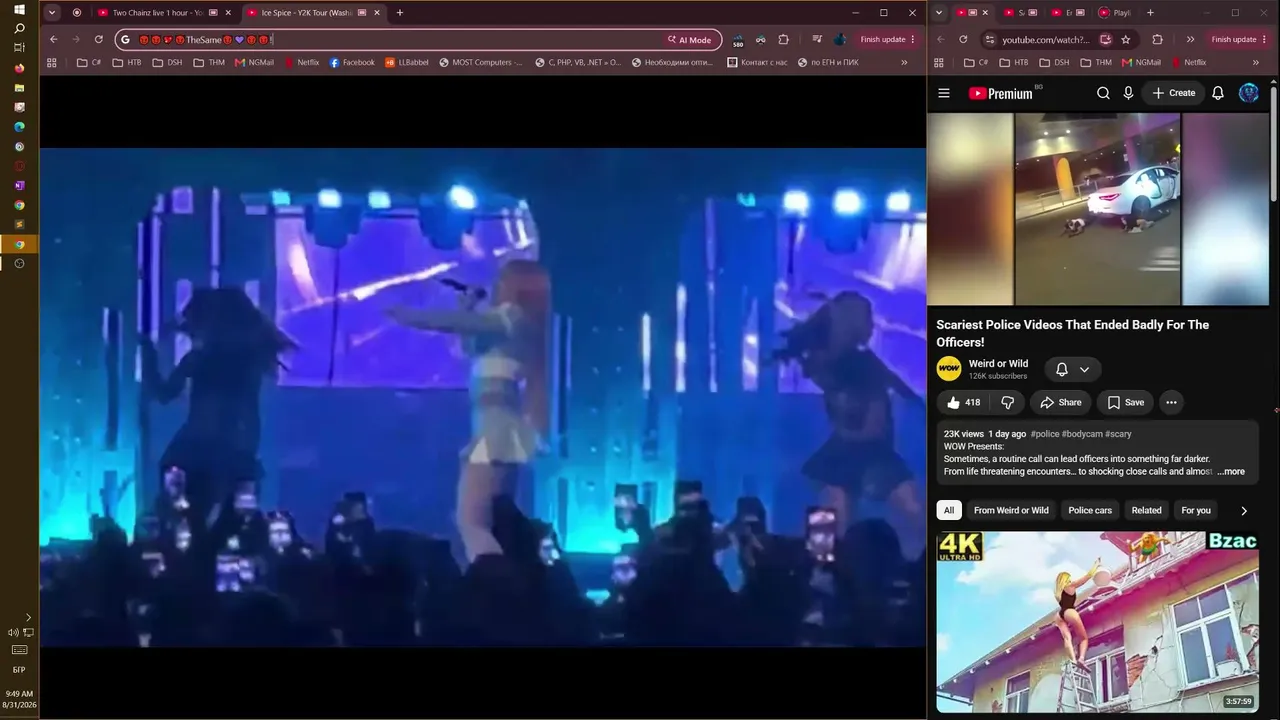Open the Weird or Wild channel name link
This screenshot has width=1280, height=720.
click(998, 364)
